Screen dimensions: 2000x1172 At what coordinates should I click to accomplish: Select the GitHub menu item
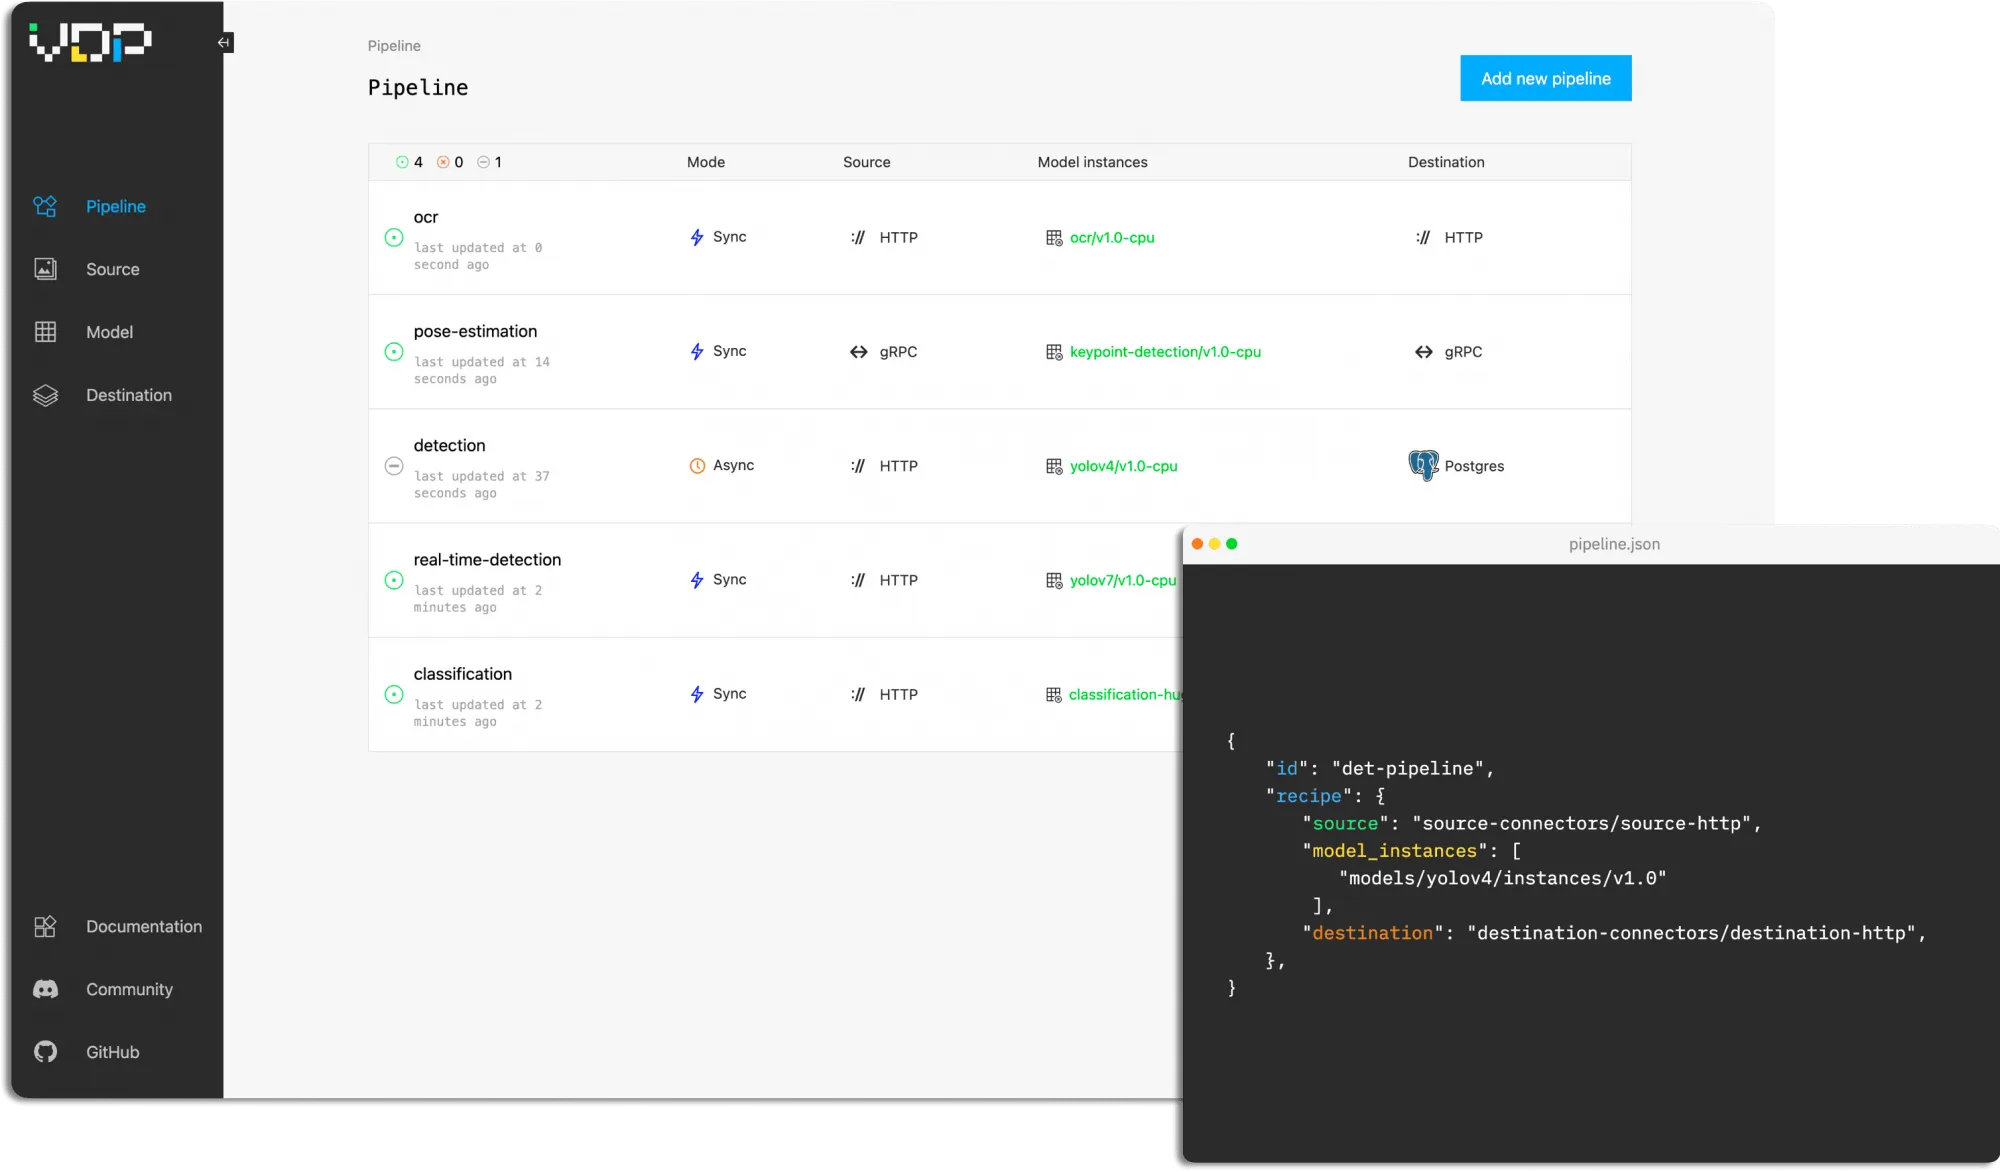112,1052
